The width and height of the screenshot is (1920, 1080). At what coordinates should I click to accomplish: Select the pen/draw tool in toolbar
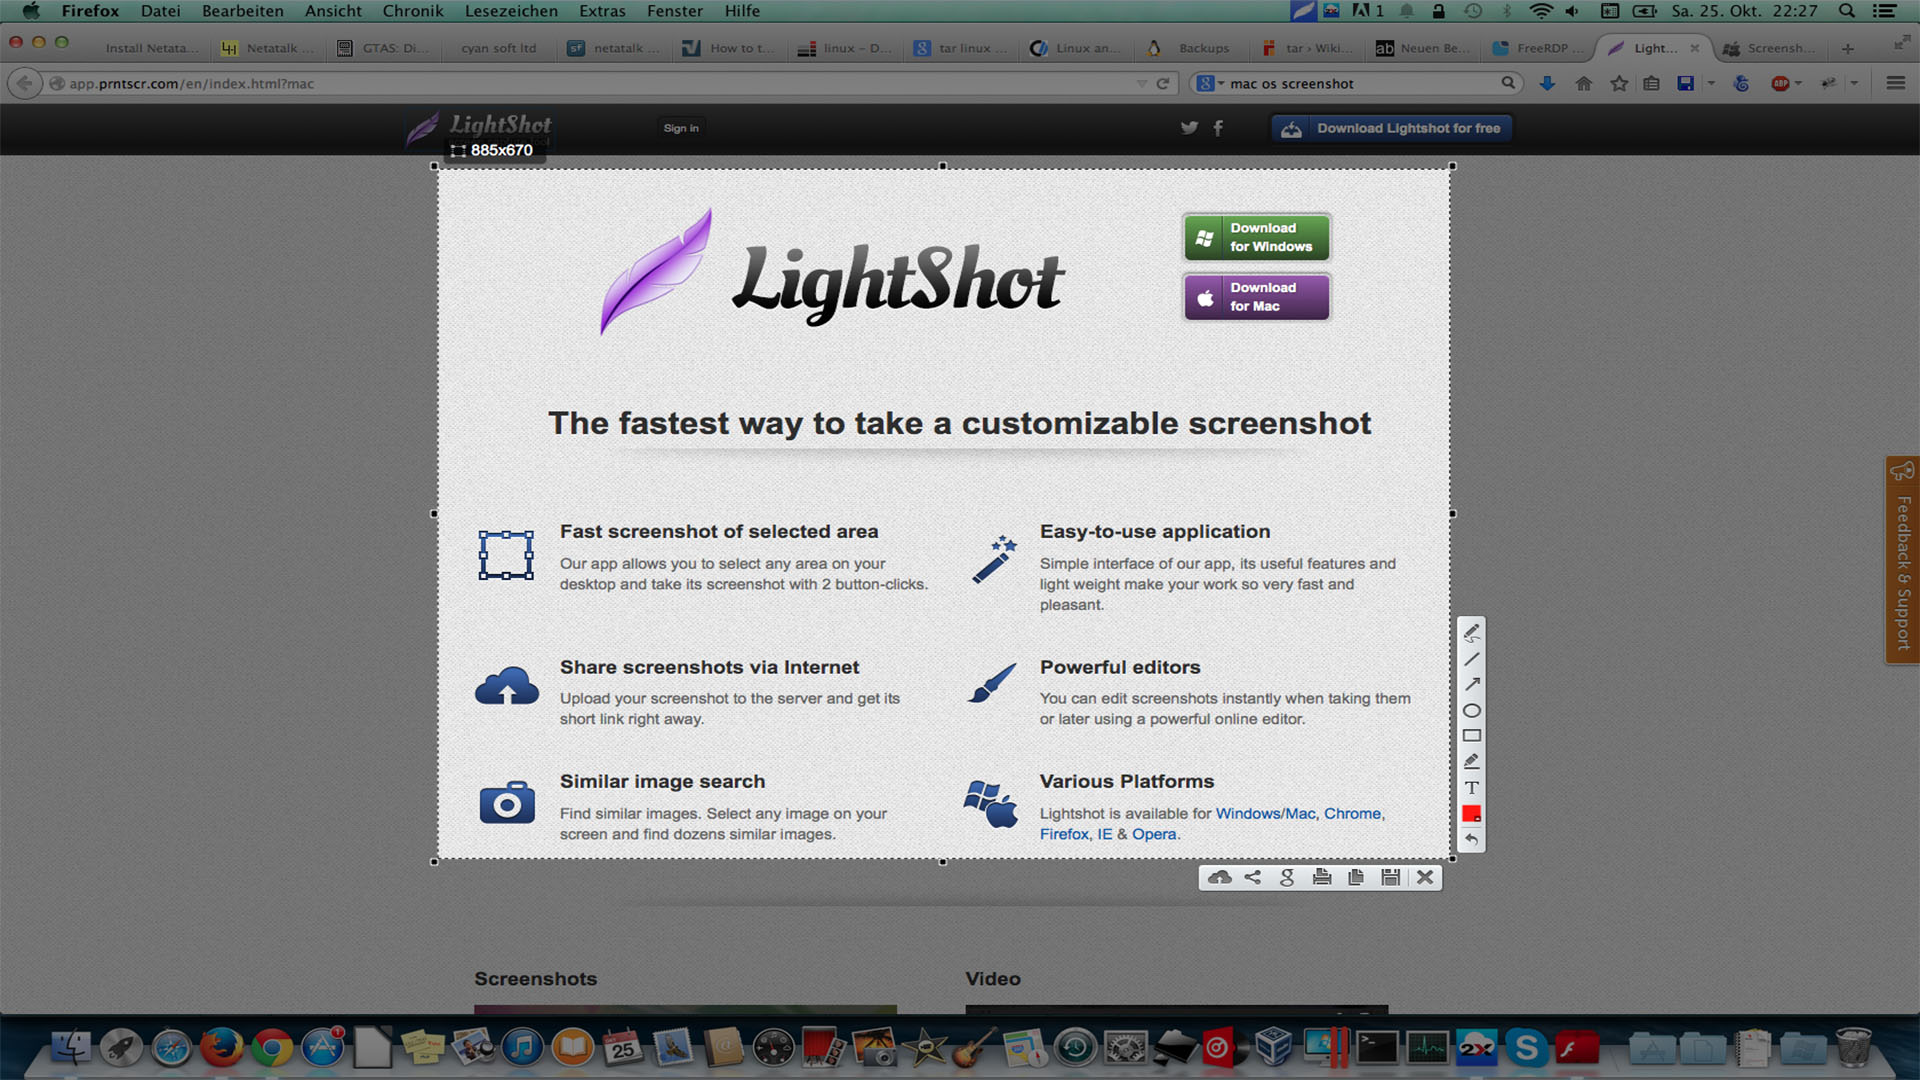[1473, 633]
